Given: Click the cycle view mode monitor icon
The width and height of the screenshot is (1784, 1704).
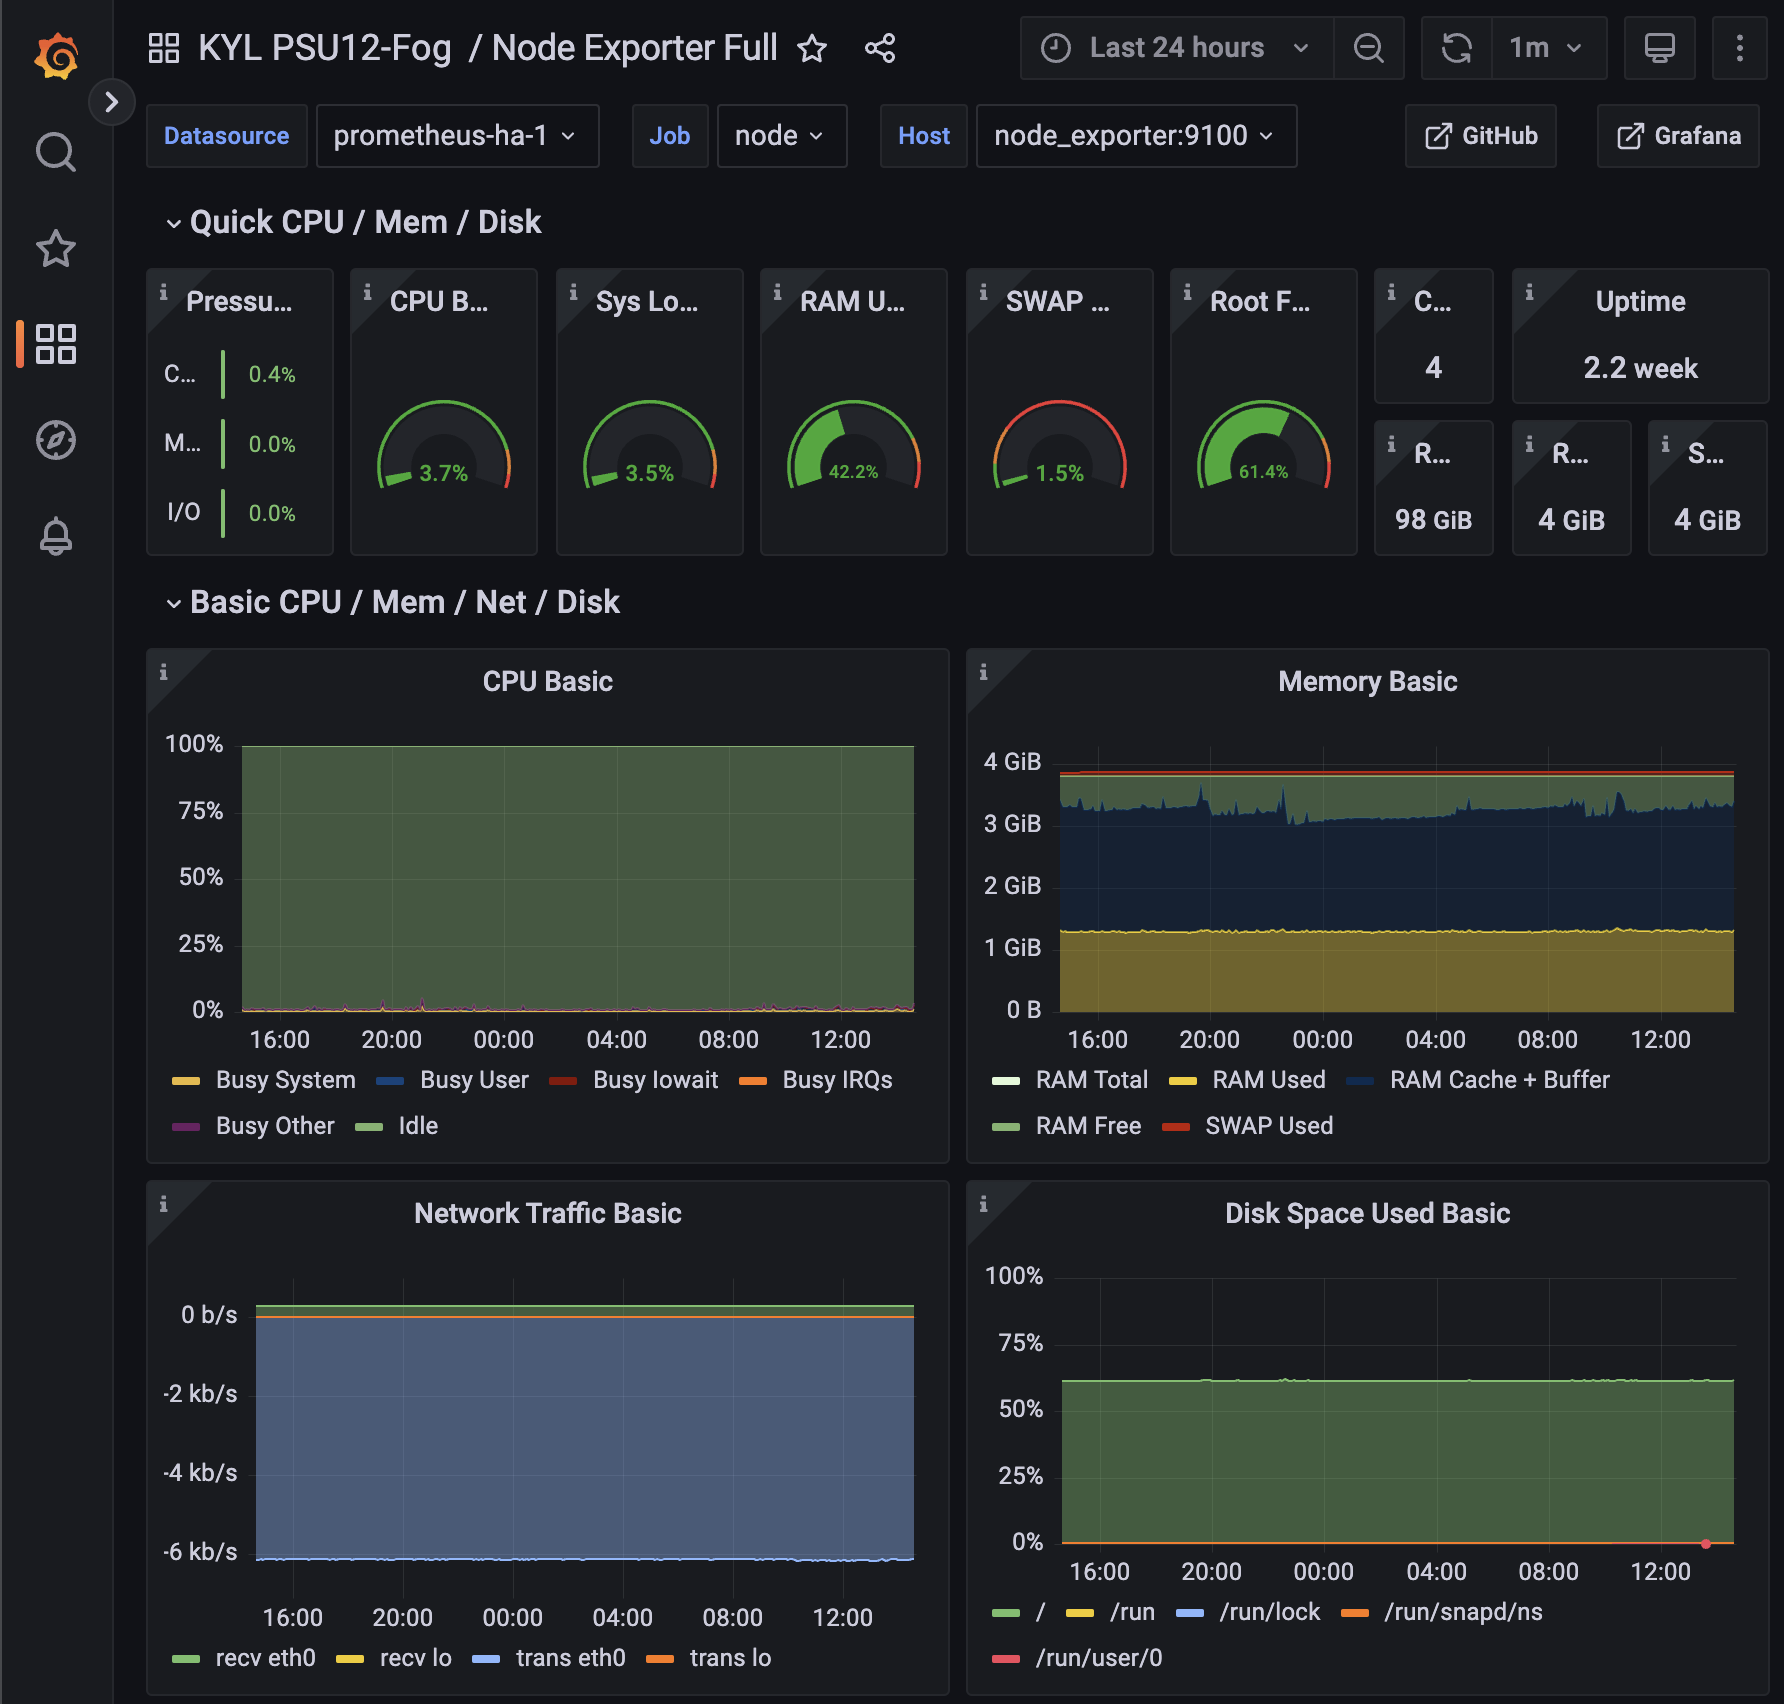Looking at the screenshot, I should (1659, 48).
